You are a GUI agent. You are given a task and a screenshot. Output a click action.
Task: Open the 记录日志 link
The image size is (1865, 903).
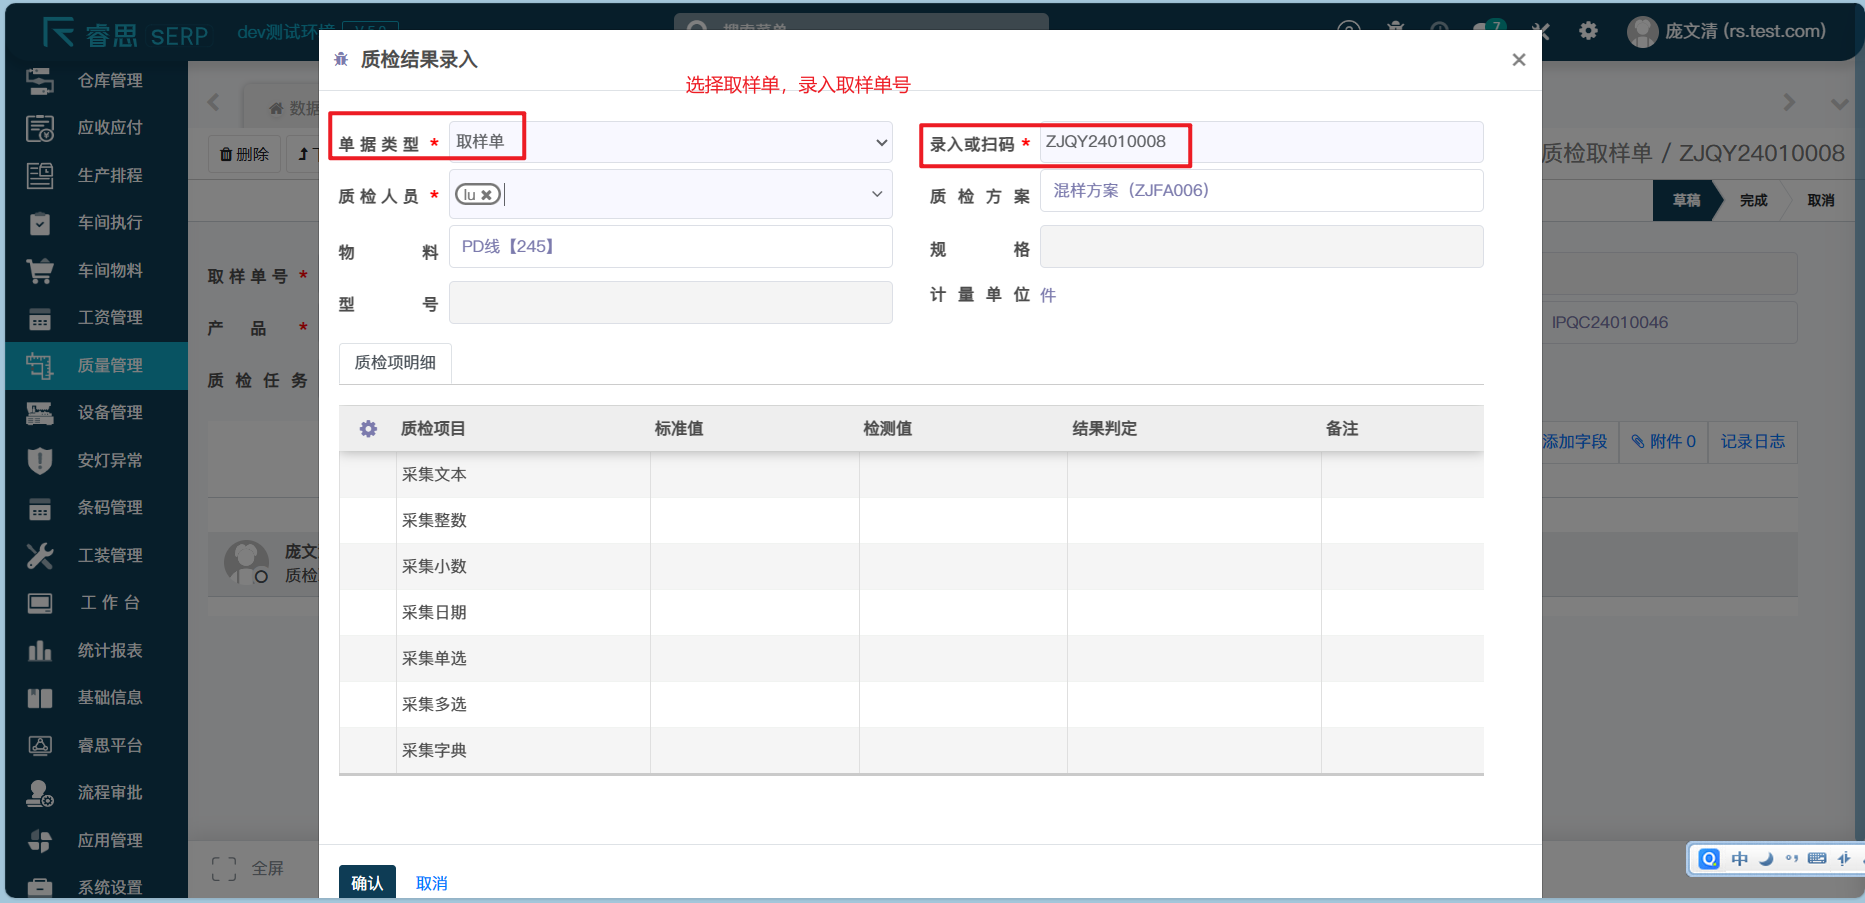coord(1752,441)
